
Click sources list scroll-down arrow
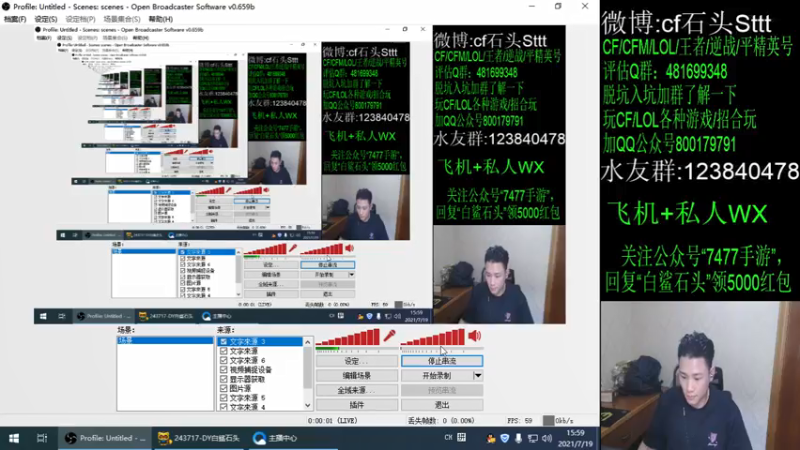pos(308,406)
